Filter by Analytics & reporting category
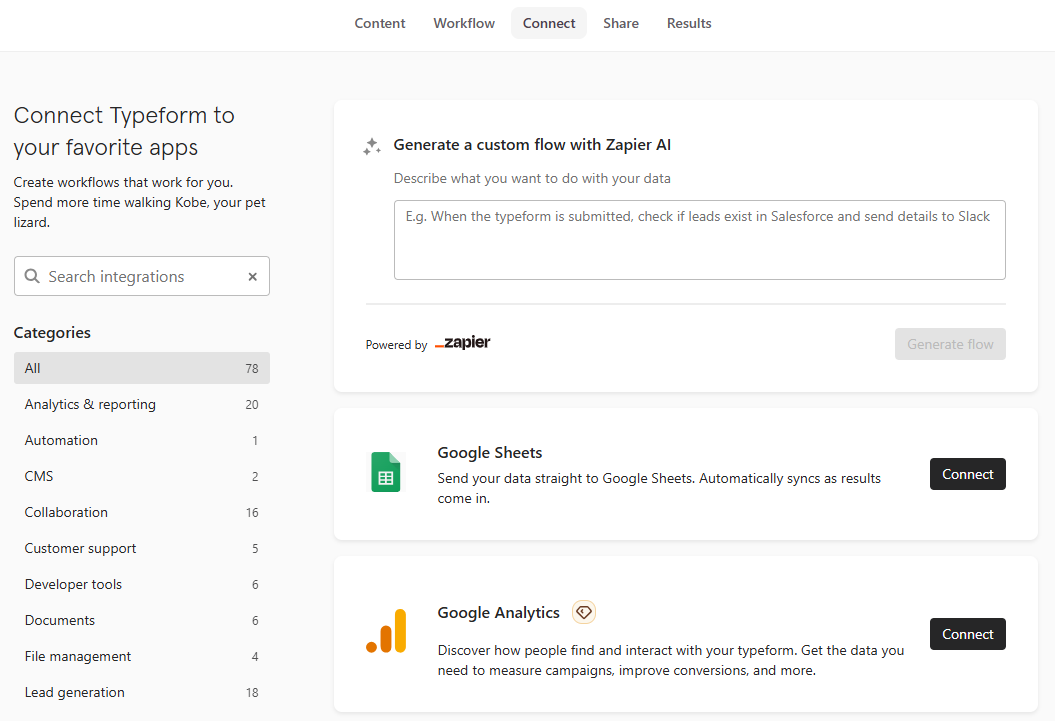Image resolution: width=1055 pixels, height=721 pixels. click(142, 404)
